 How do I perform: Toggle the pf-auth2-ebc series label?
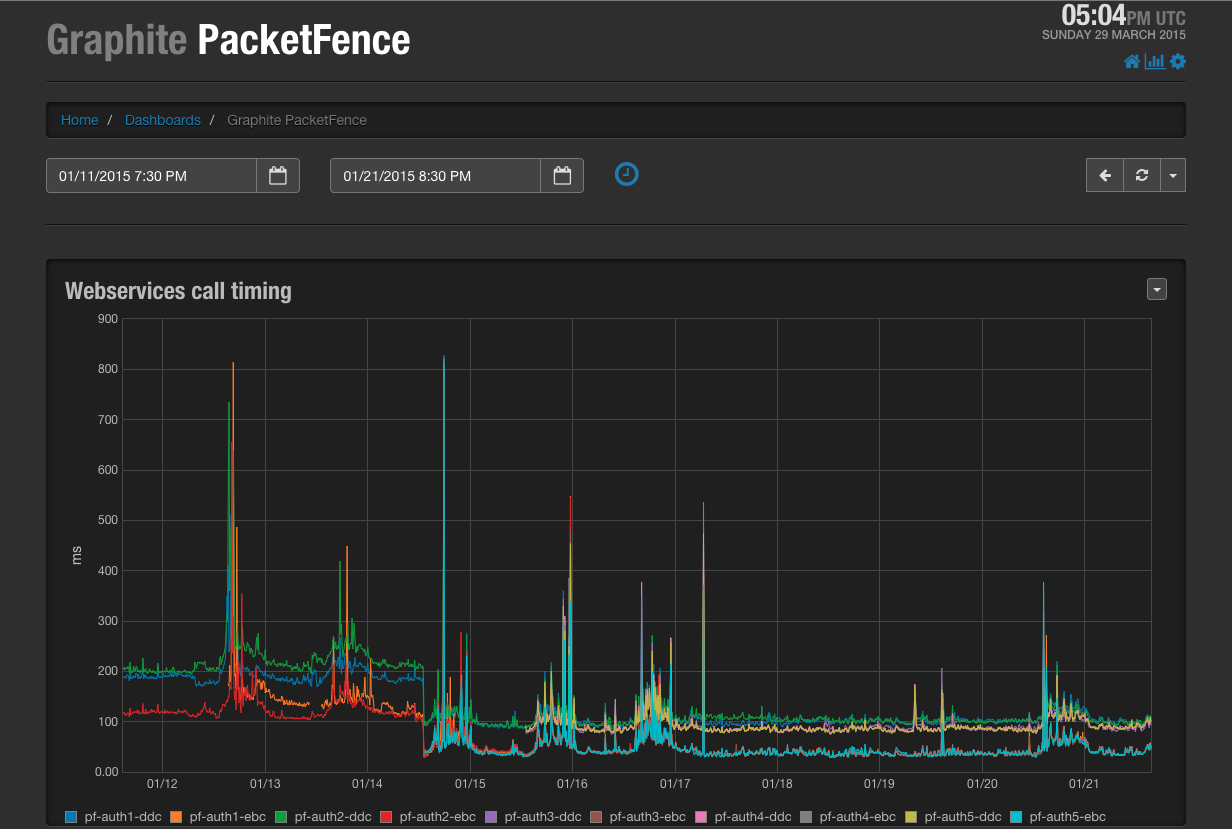[x=438, y=817]
